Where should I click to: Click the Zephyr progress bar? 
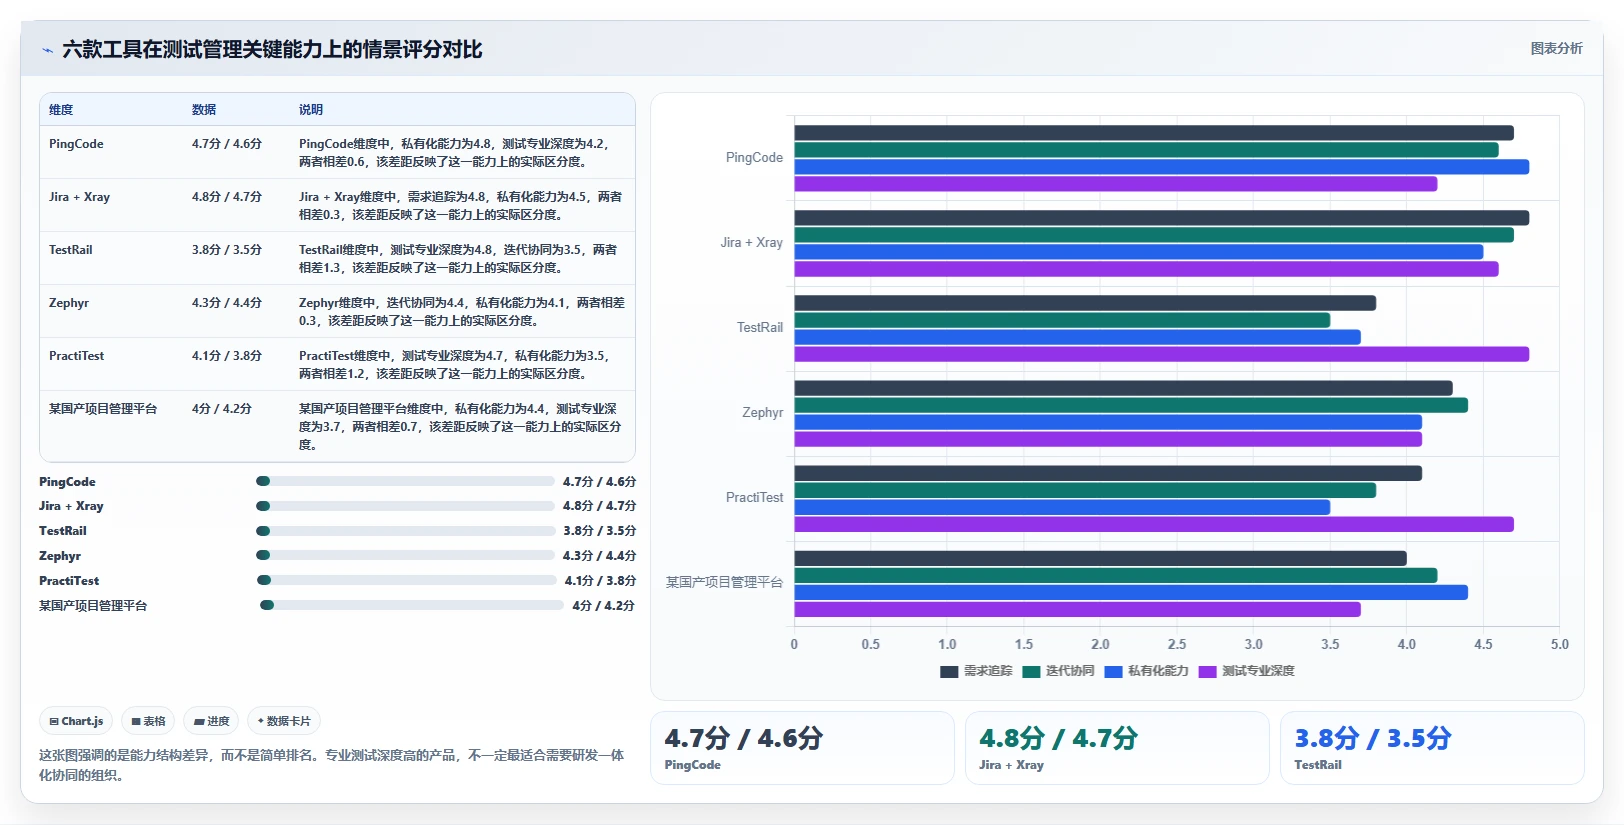(x=405, y=555)
